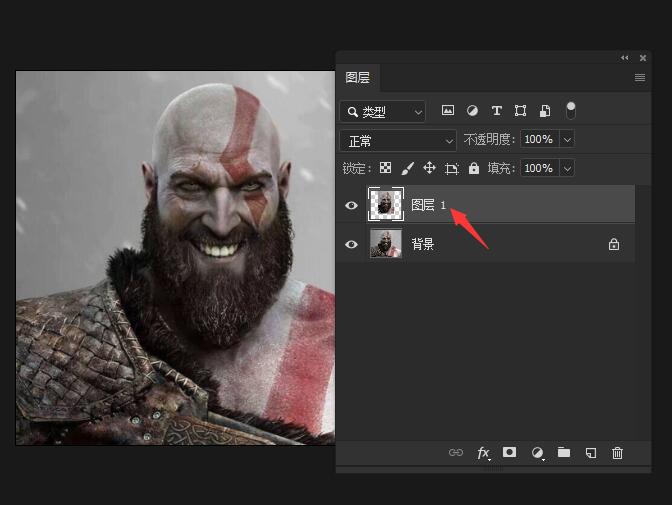
Task: Select the 背景 layer thumbnail
Action: coord(386,243)
